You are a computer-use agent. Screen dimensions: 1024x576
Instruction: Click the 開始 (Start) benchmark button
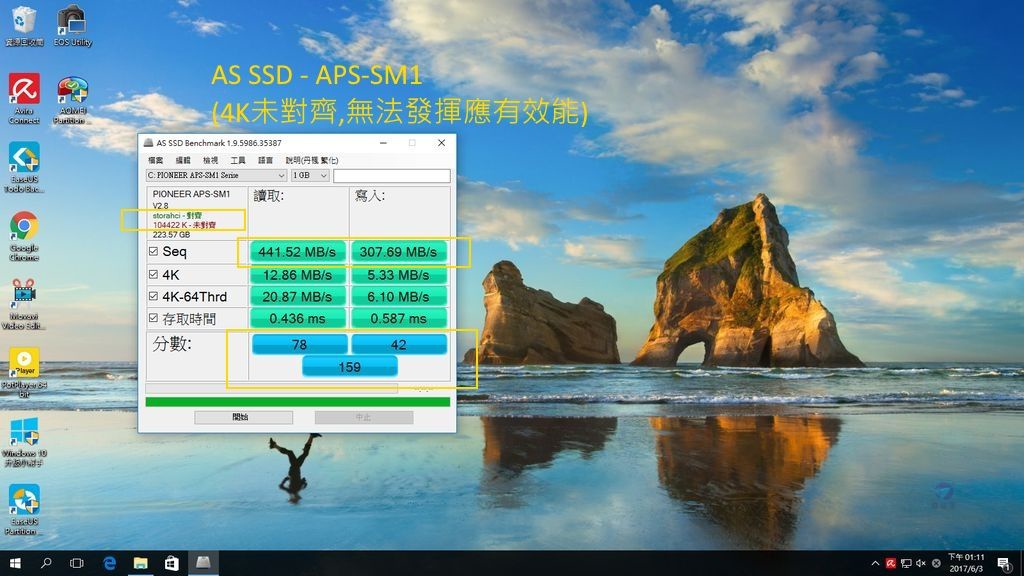[x=244, y=417]
